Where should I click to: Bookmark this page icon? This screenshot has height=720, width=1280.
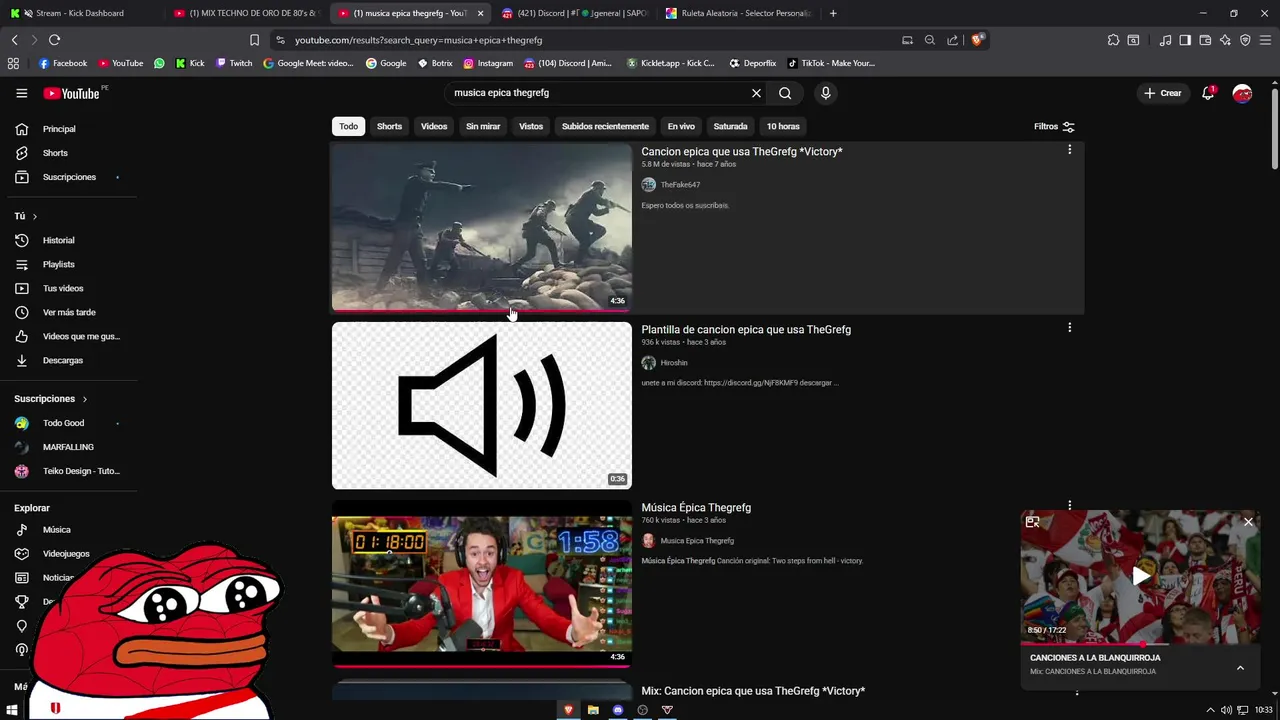click(254, 40)
